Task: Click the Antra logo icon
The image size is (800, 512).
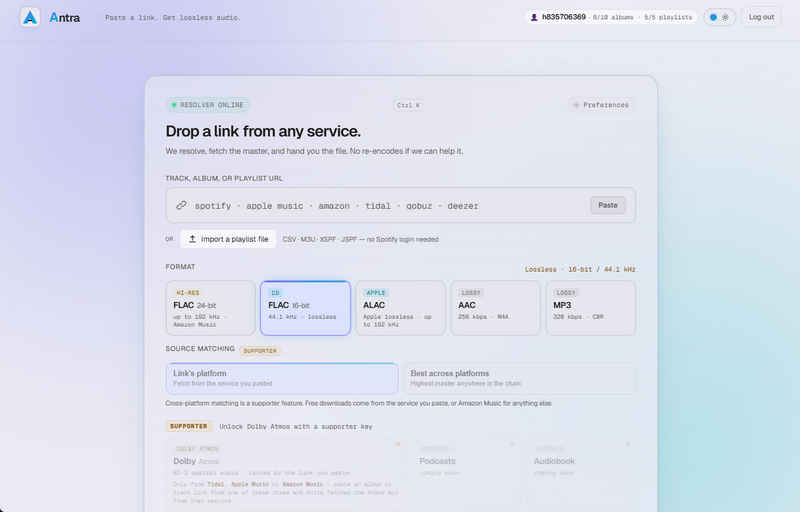Action: (x=30, y=17)
